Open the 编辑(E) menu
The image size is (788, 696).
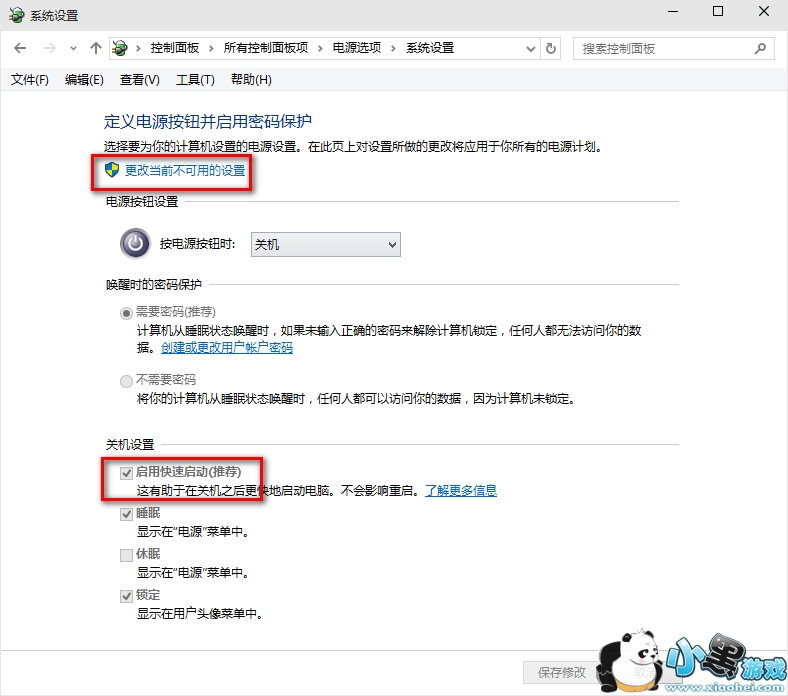[x=84, y=79]
